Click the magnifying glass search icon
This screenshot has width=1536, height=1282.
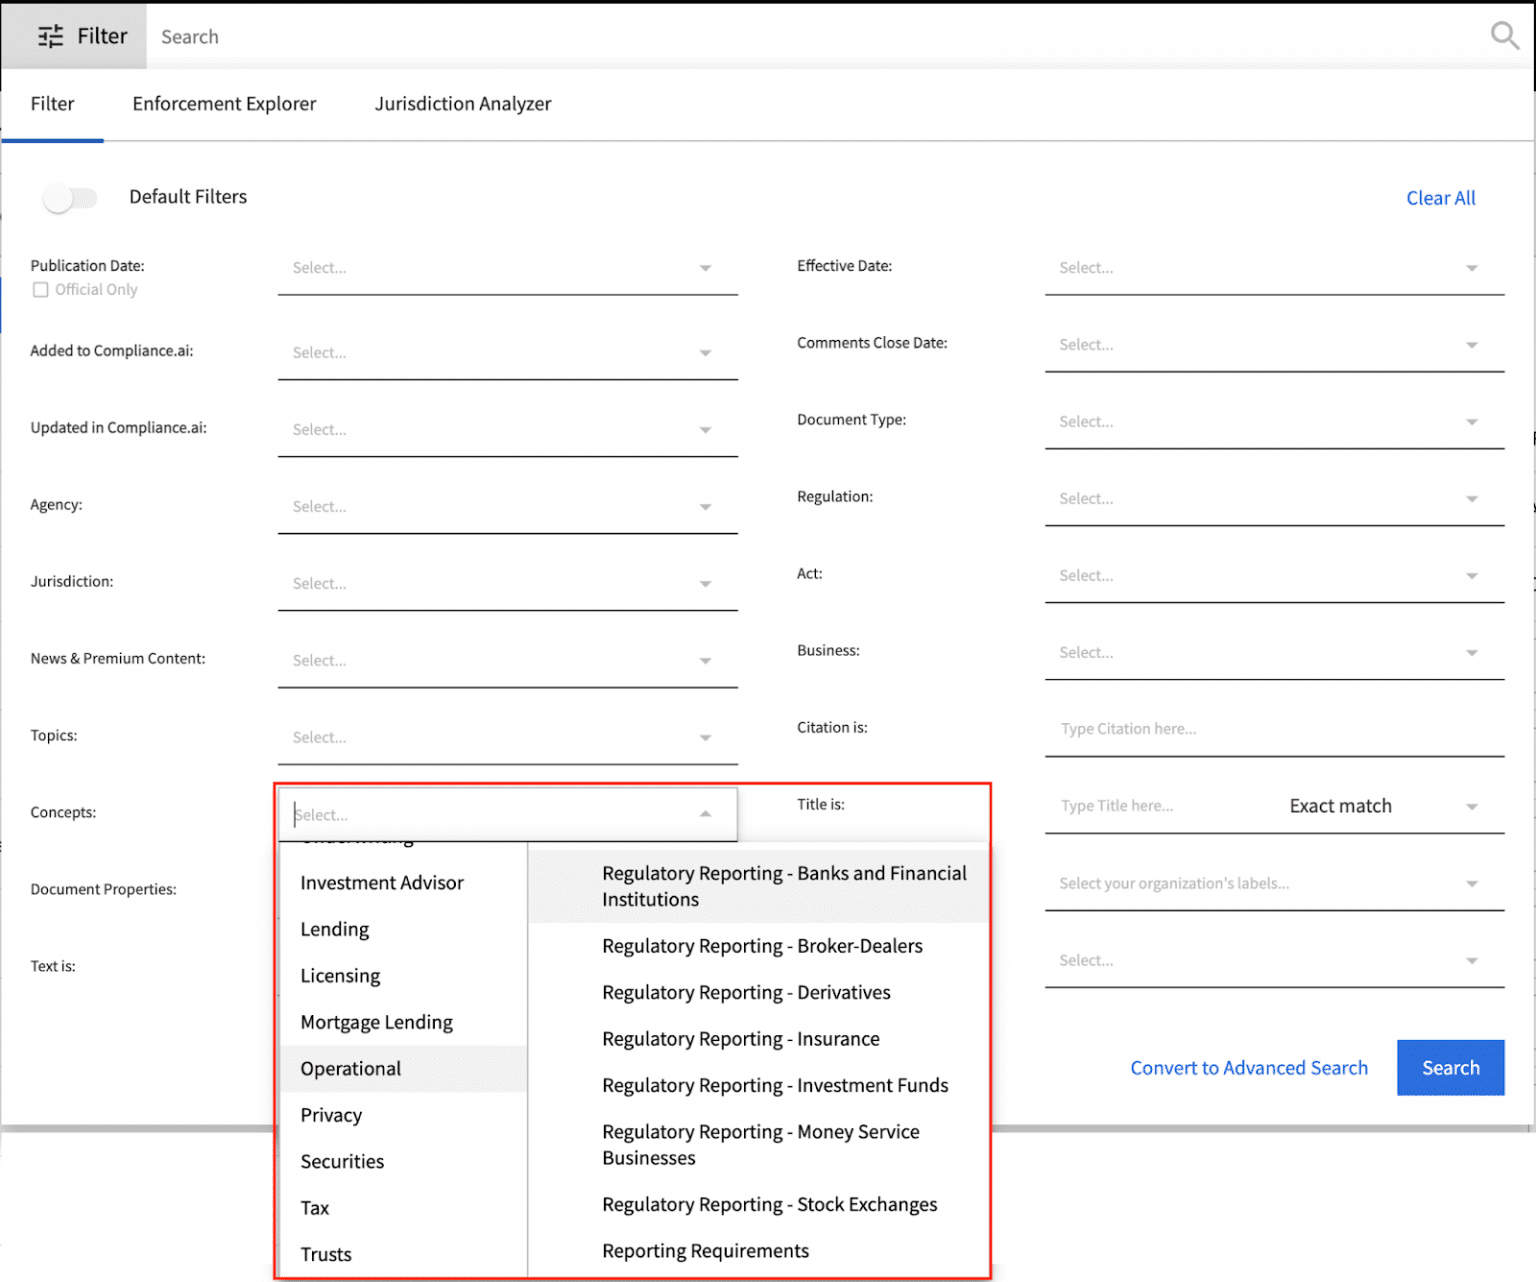pos(1503,36)
